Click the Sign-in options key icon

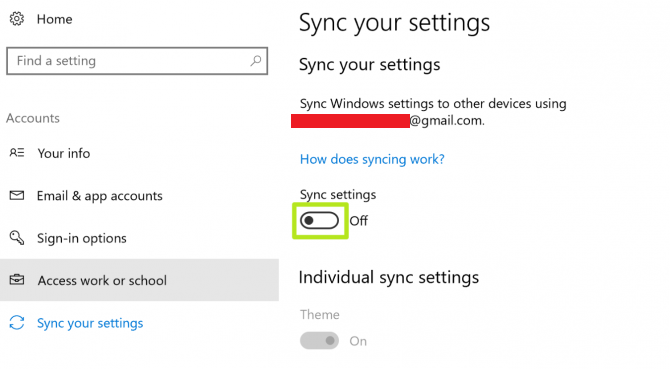tap(17, 237)
